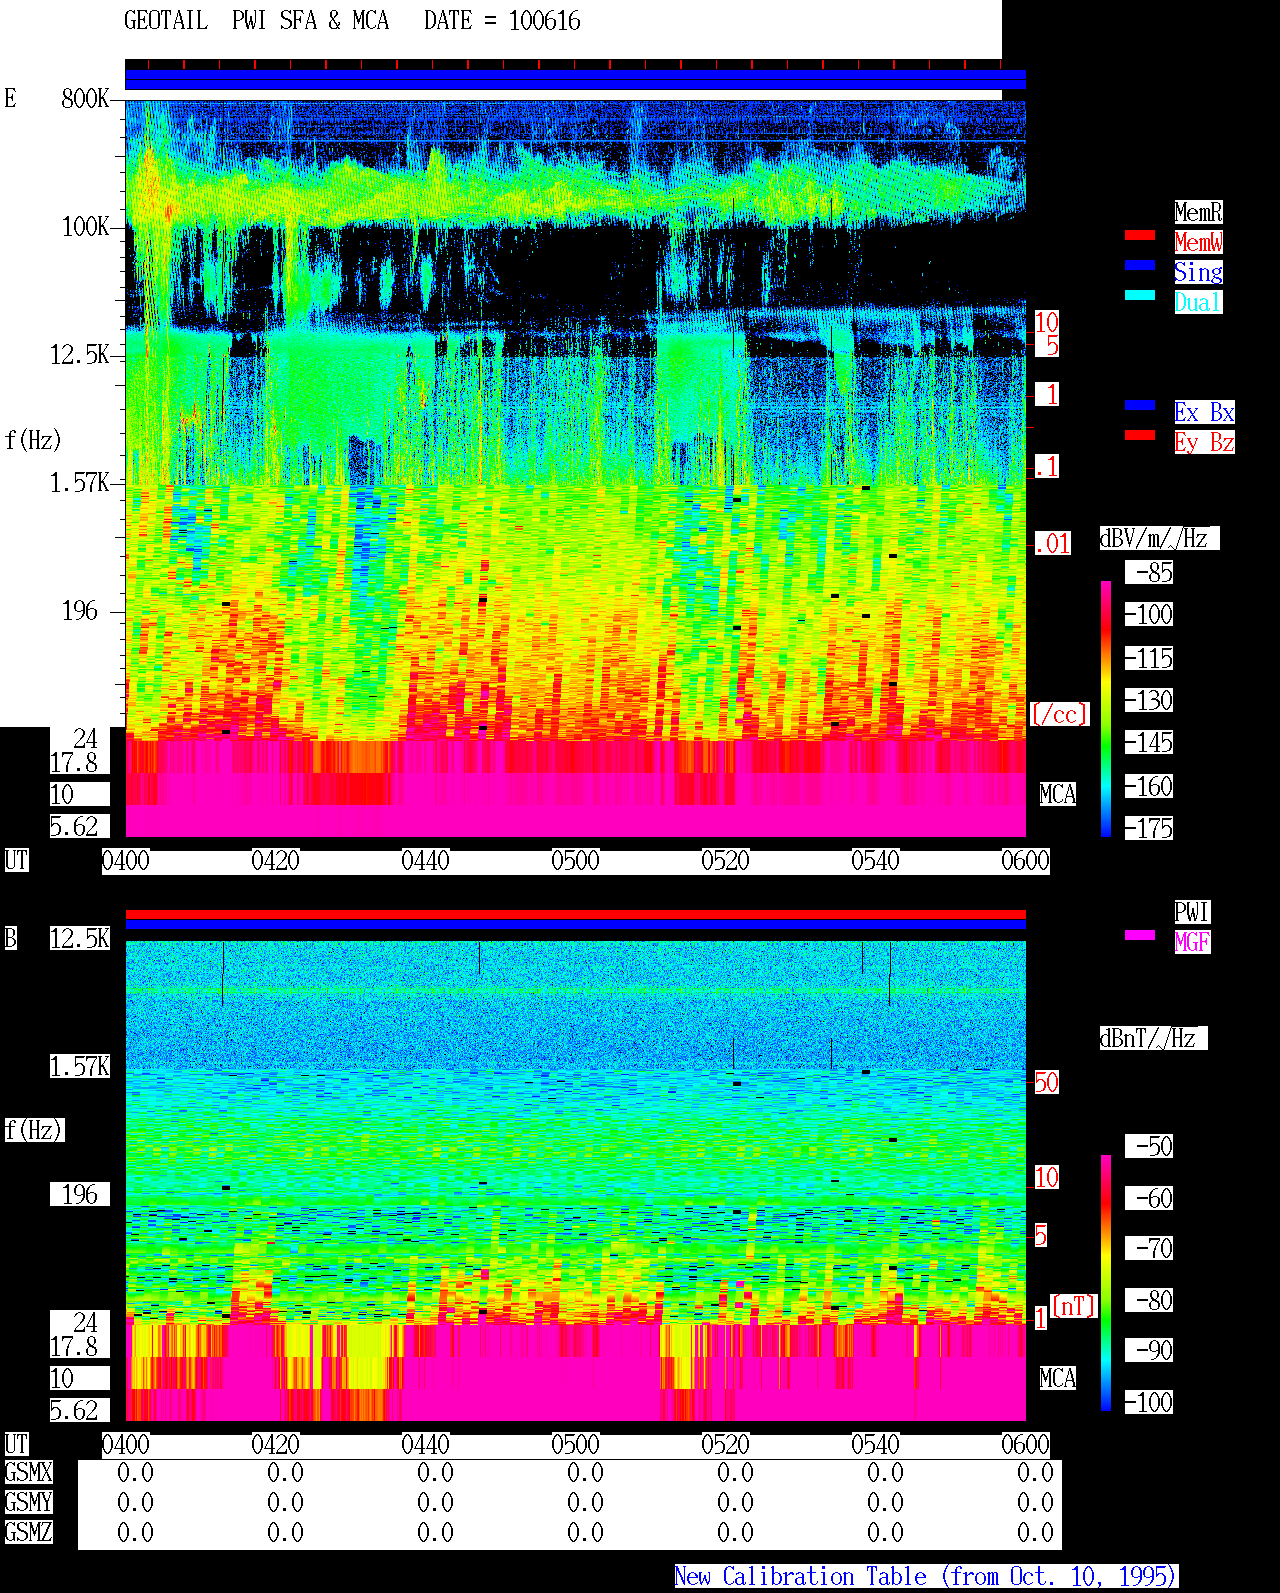Image resolution: width=1280 pixels, height=1593 pixels.
Task: Click the E panel 0440 time label
Action: click(425, 860)
